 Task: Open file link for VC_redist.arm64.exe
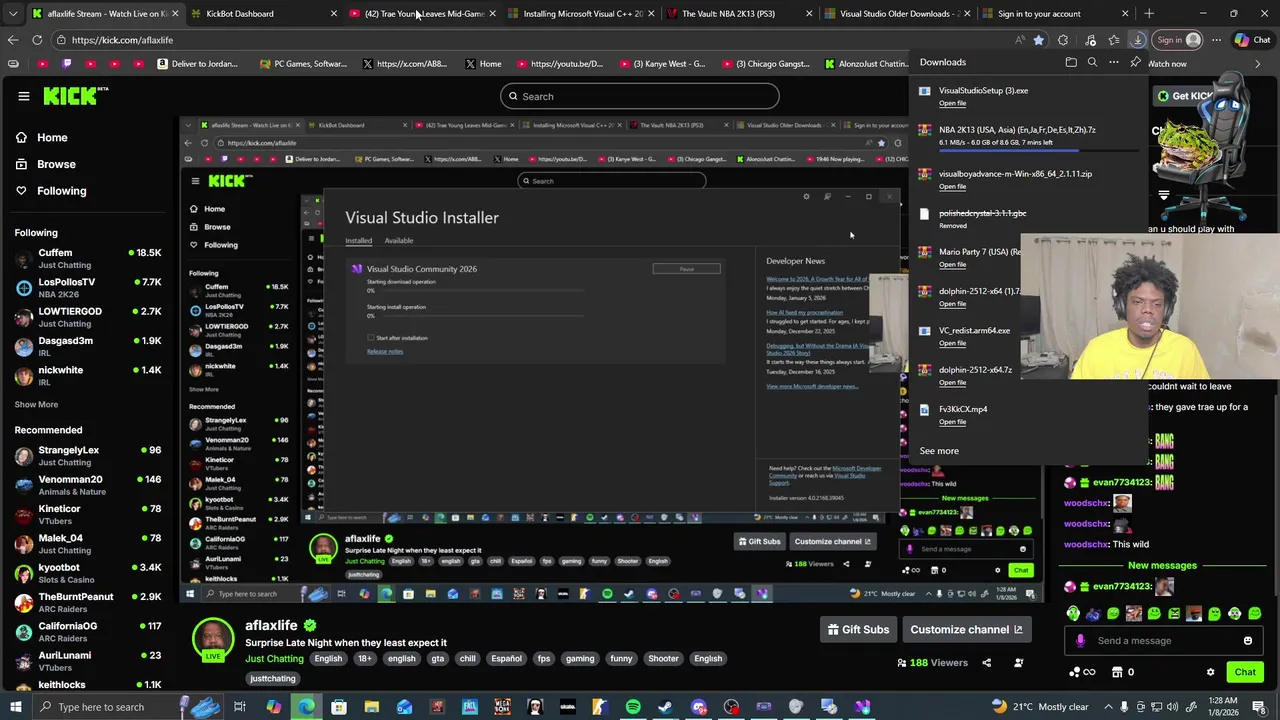click(x=952, y=343)
